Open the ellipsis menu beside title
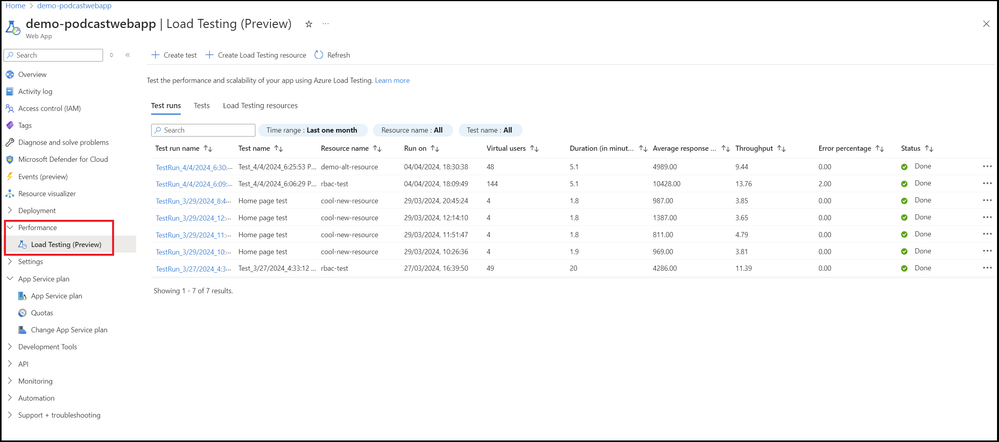999x442 pixels. pyautogui.click(x=326, y=24)
